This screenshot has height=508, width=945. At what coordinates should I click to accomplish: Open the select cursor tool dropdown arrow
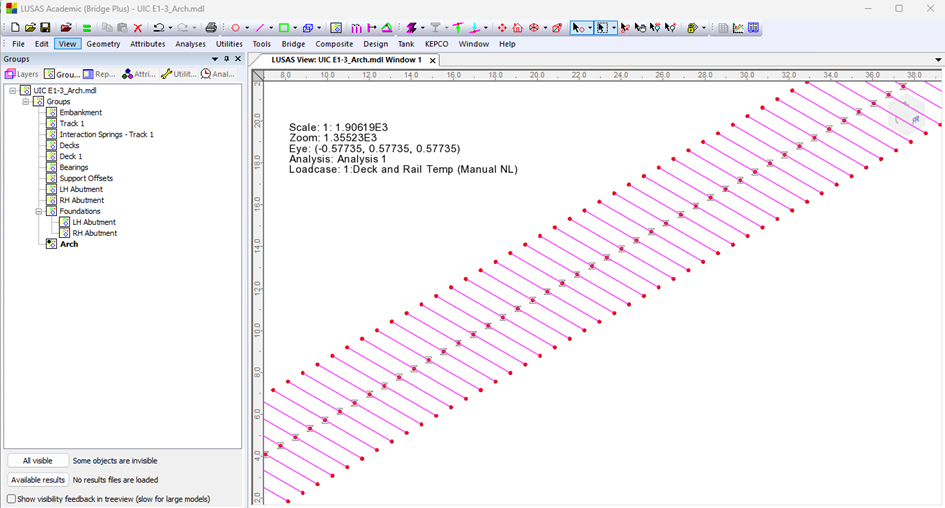591,28
